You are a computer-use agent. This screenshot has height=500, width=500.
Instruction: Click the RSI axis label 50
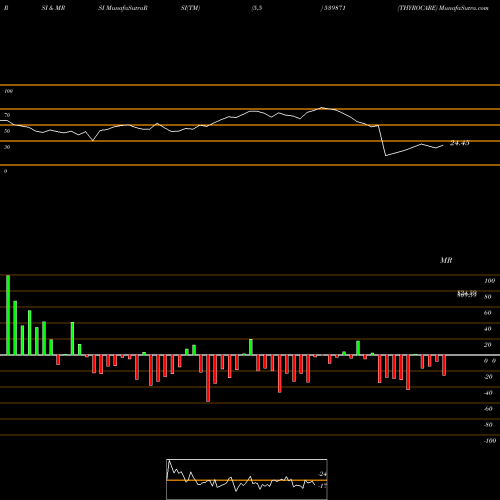(x=7, y=131)
